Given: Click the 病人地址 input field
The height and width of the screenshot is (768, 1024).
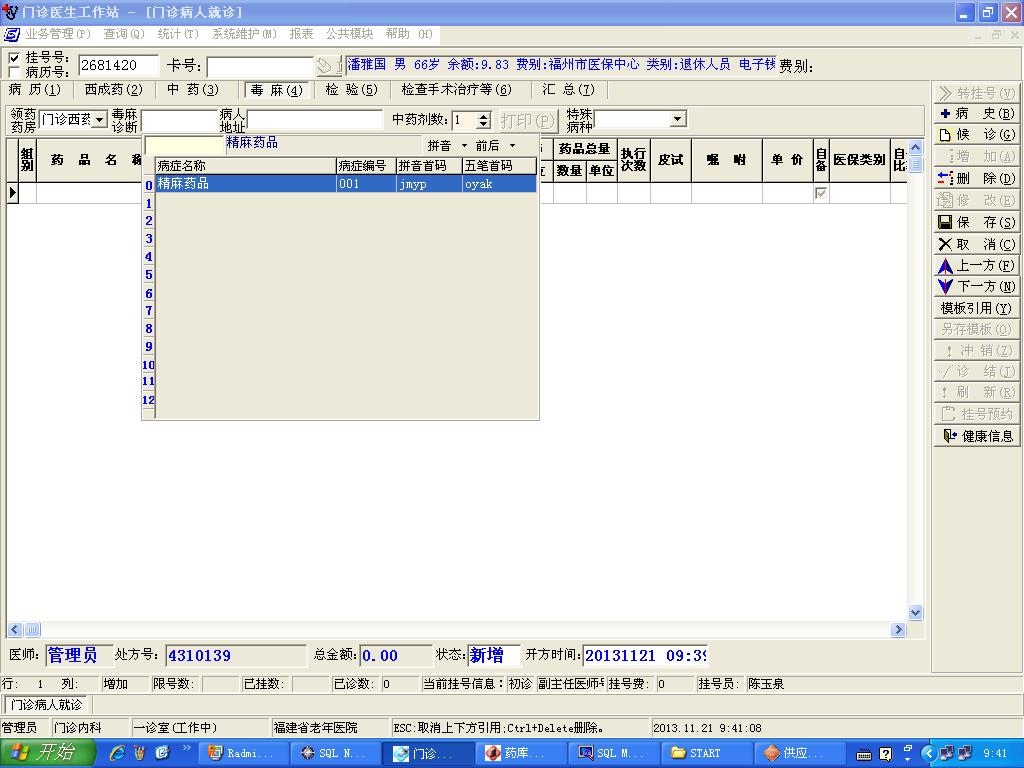Looking at the screenshot, I should tap(315, 120).
